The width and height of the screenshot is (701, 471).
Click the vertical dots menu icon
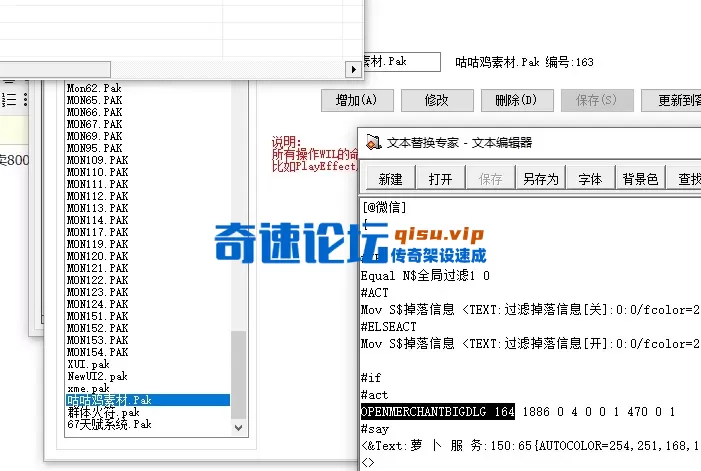[25, 99]
